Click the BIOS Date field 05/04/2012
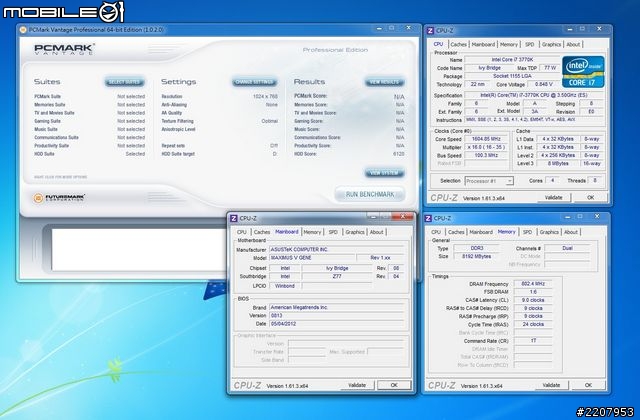Screen dimensions: 640x420 [337, 324]
